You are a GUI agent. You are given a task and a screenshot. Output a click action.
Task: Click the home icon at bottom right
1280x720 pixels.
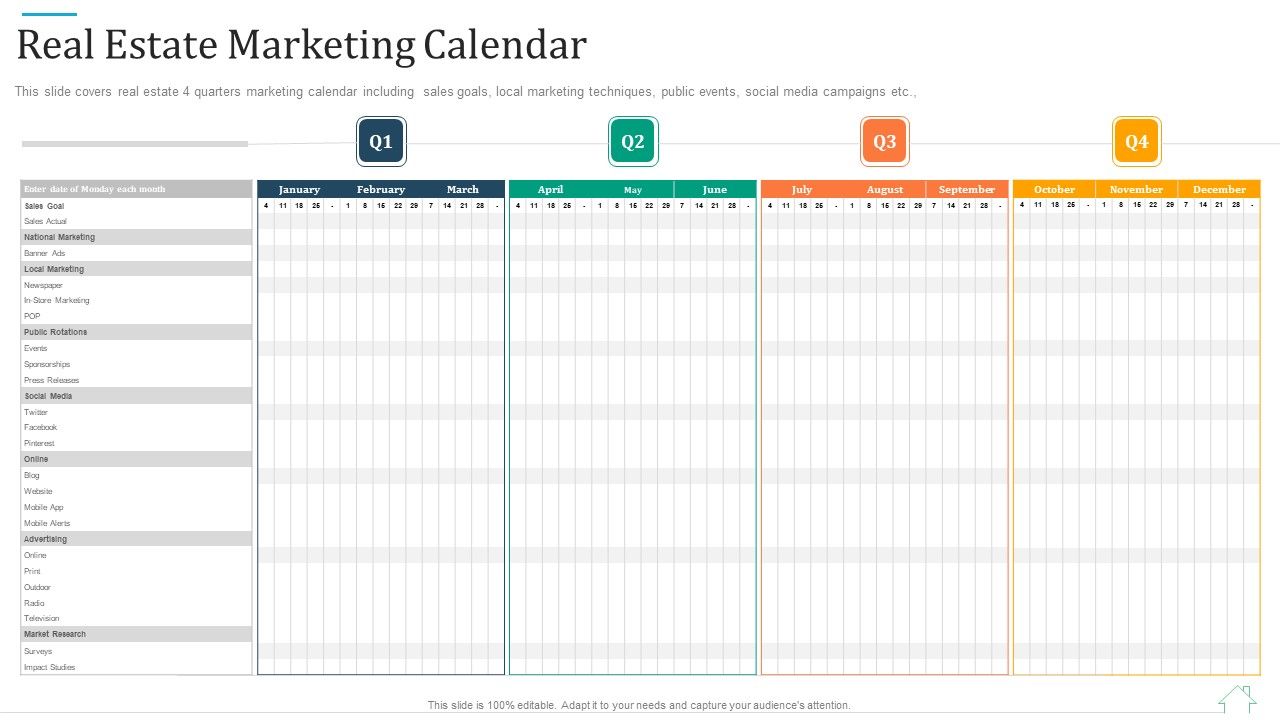tap(1237, 699)
